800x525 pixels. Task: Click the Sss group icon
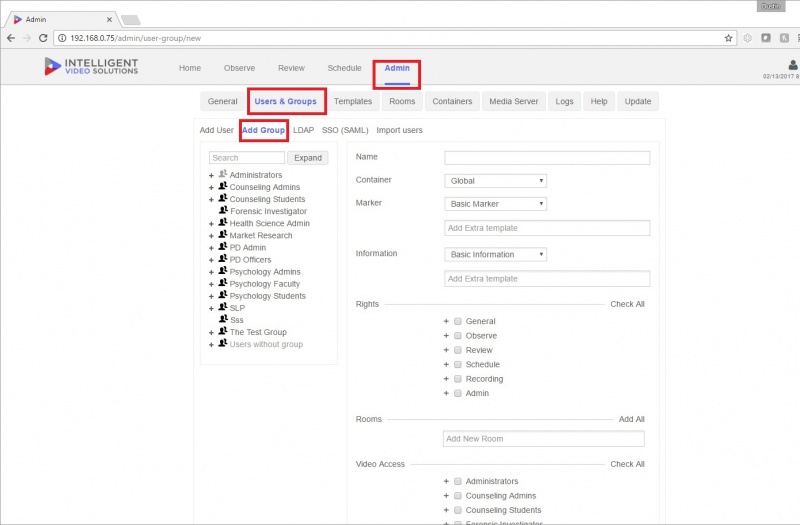(223, 319)
